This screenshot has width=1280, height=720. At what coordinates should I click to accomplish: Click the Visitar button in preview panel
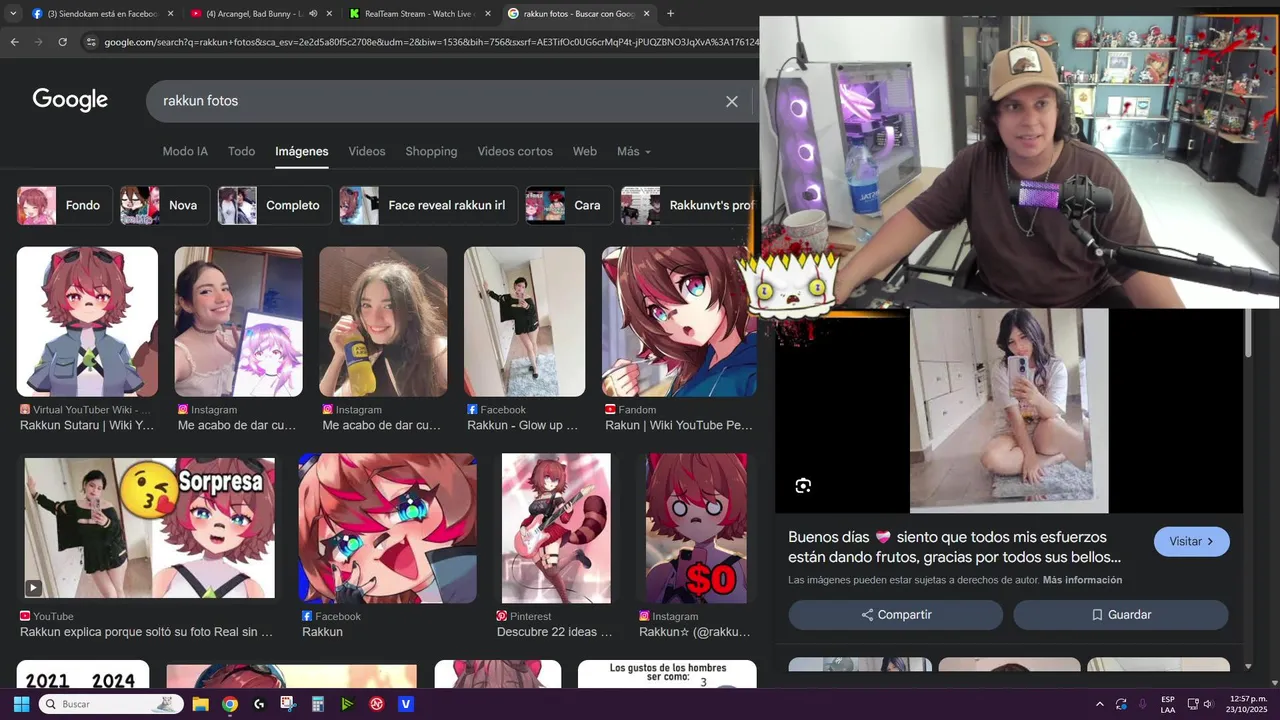[1192, 541]
